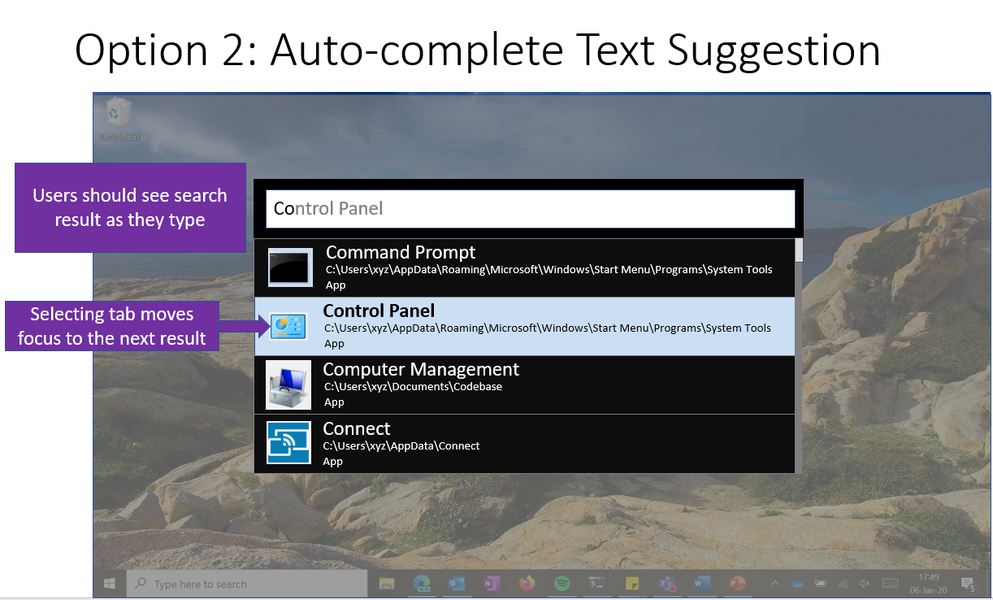993x600 pixels.
Task: Show hidden tray icons chevron
Action: pos(775,584)
